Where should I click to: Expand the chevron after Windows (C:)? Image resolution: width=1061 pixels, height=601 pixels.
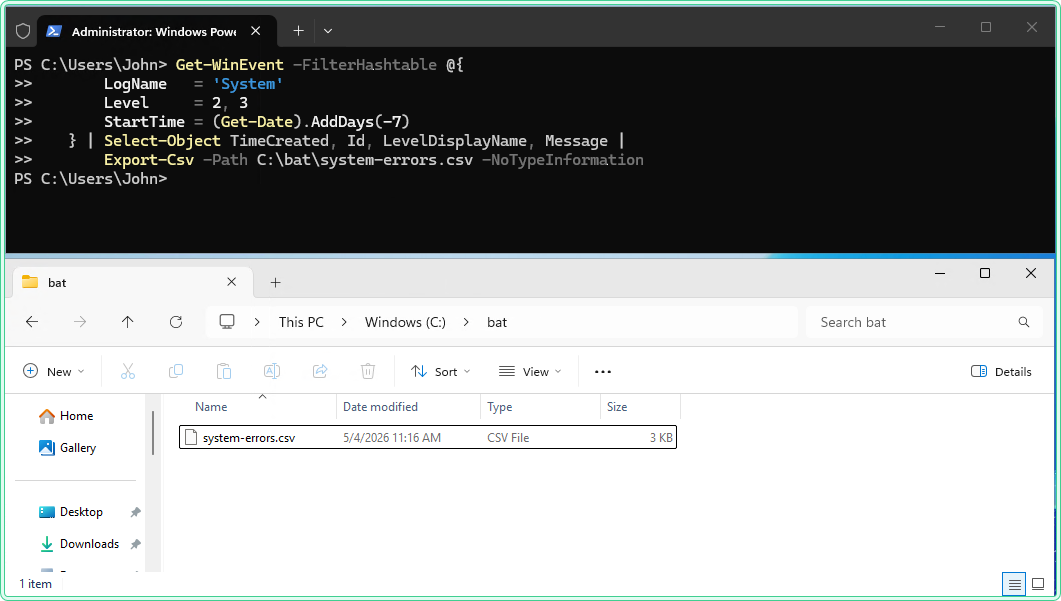[466, 322]
